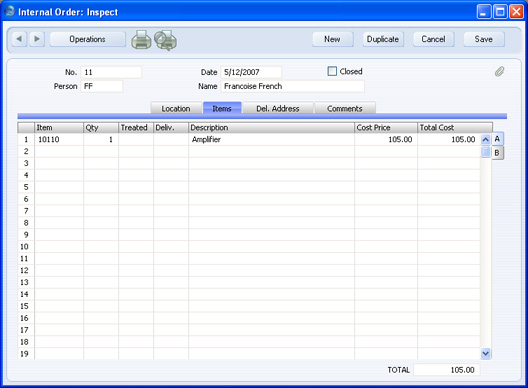Viewport: 528px width, 388px height.
Task: Select row number 2 in grid
Action: pyautogui.click(x=26, y=151)
